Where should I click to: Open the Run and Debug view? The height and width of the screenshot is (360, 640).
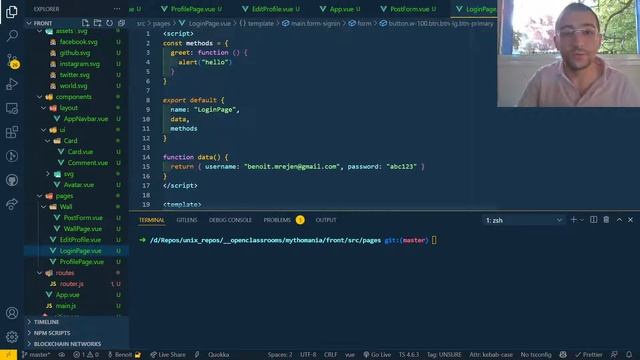coord(12,84)
